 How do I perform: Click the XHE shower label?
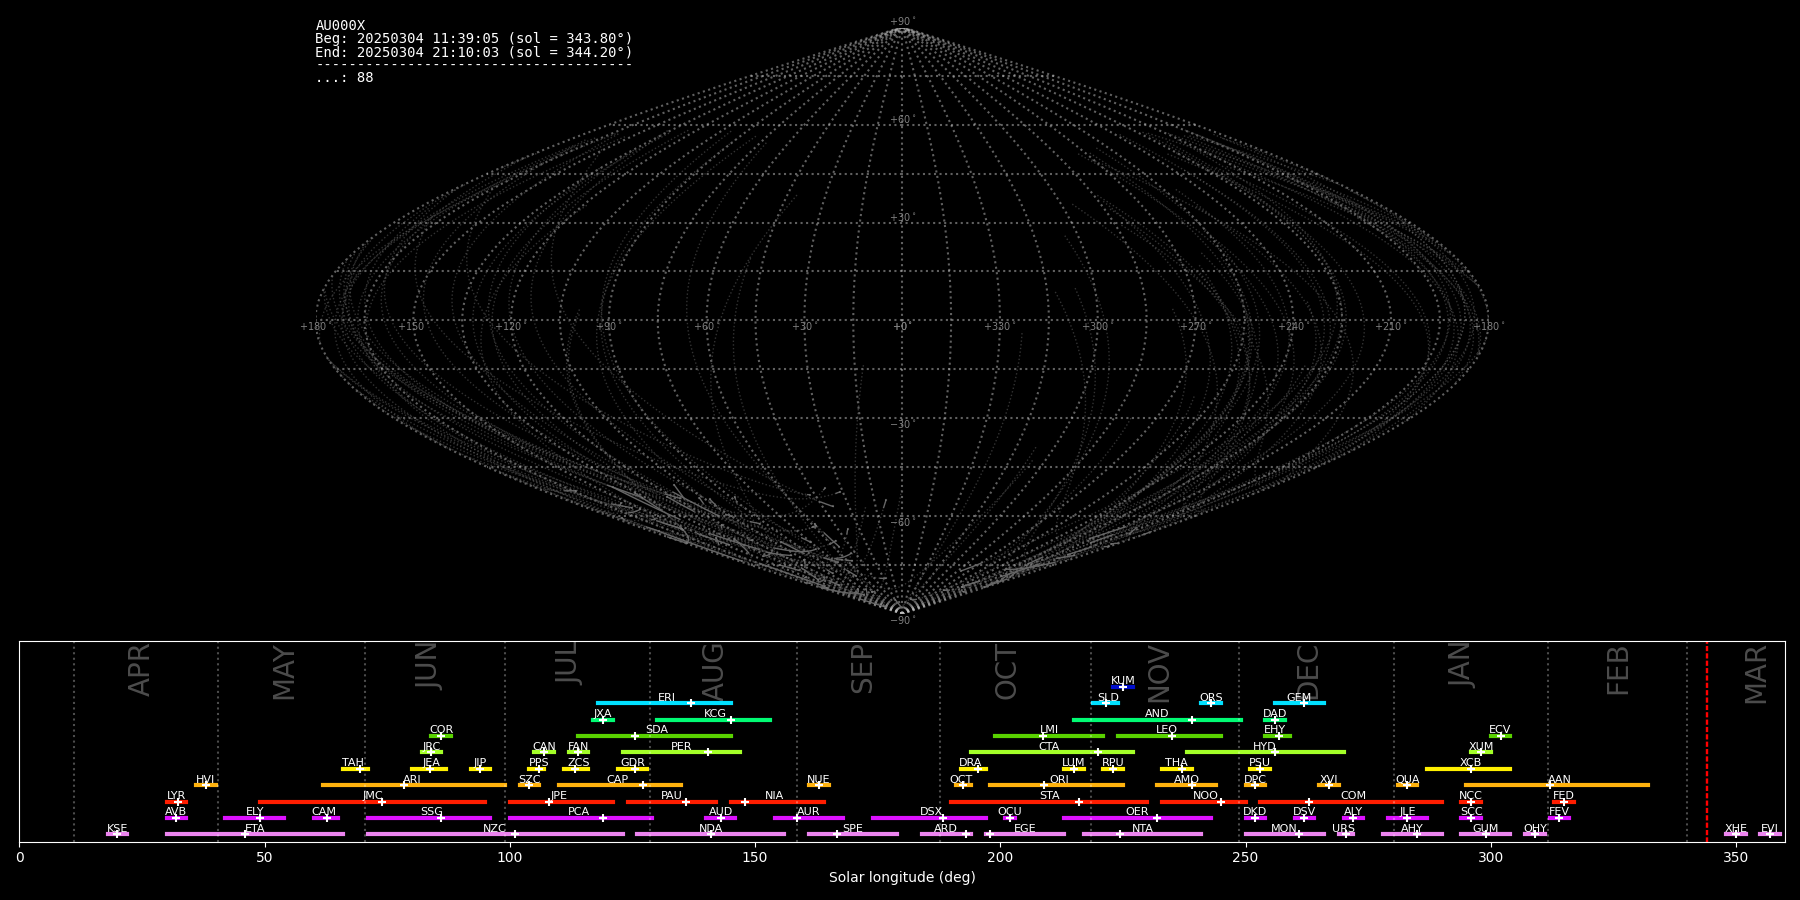(x=1735, y=829)
